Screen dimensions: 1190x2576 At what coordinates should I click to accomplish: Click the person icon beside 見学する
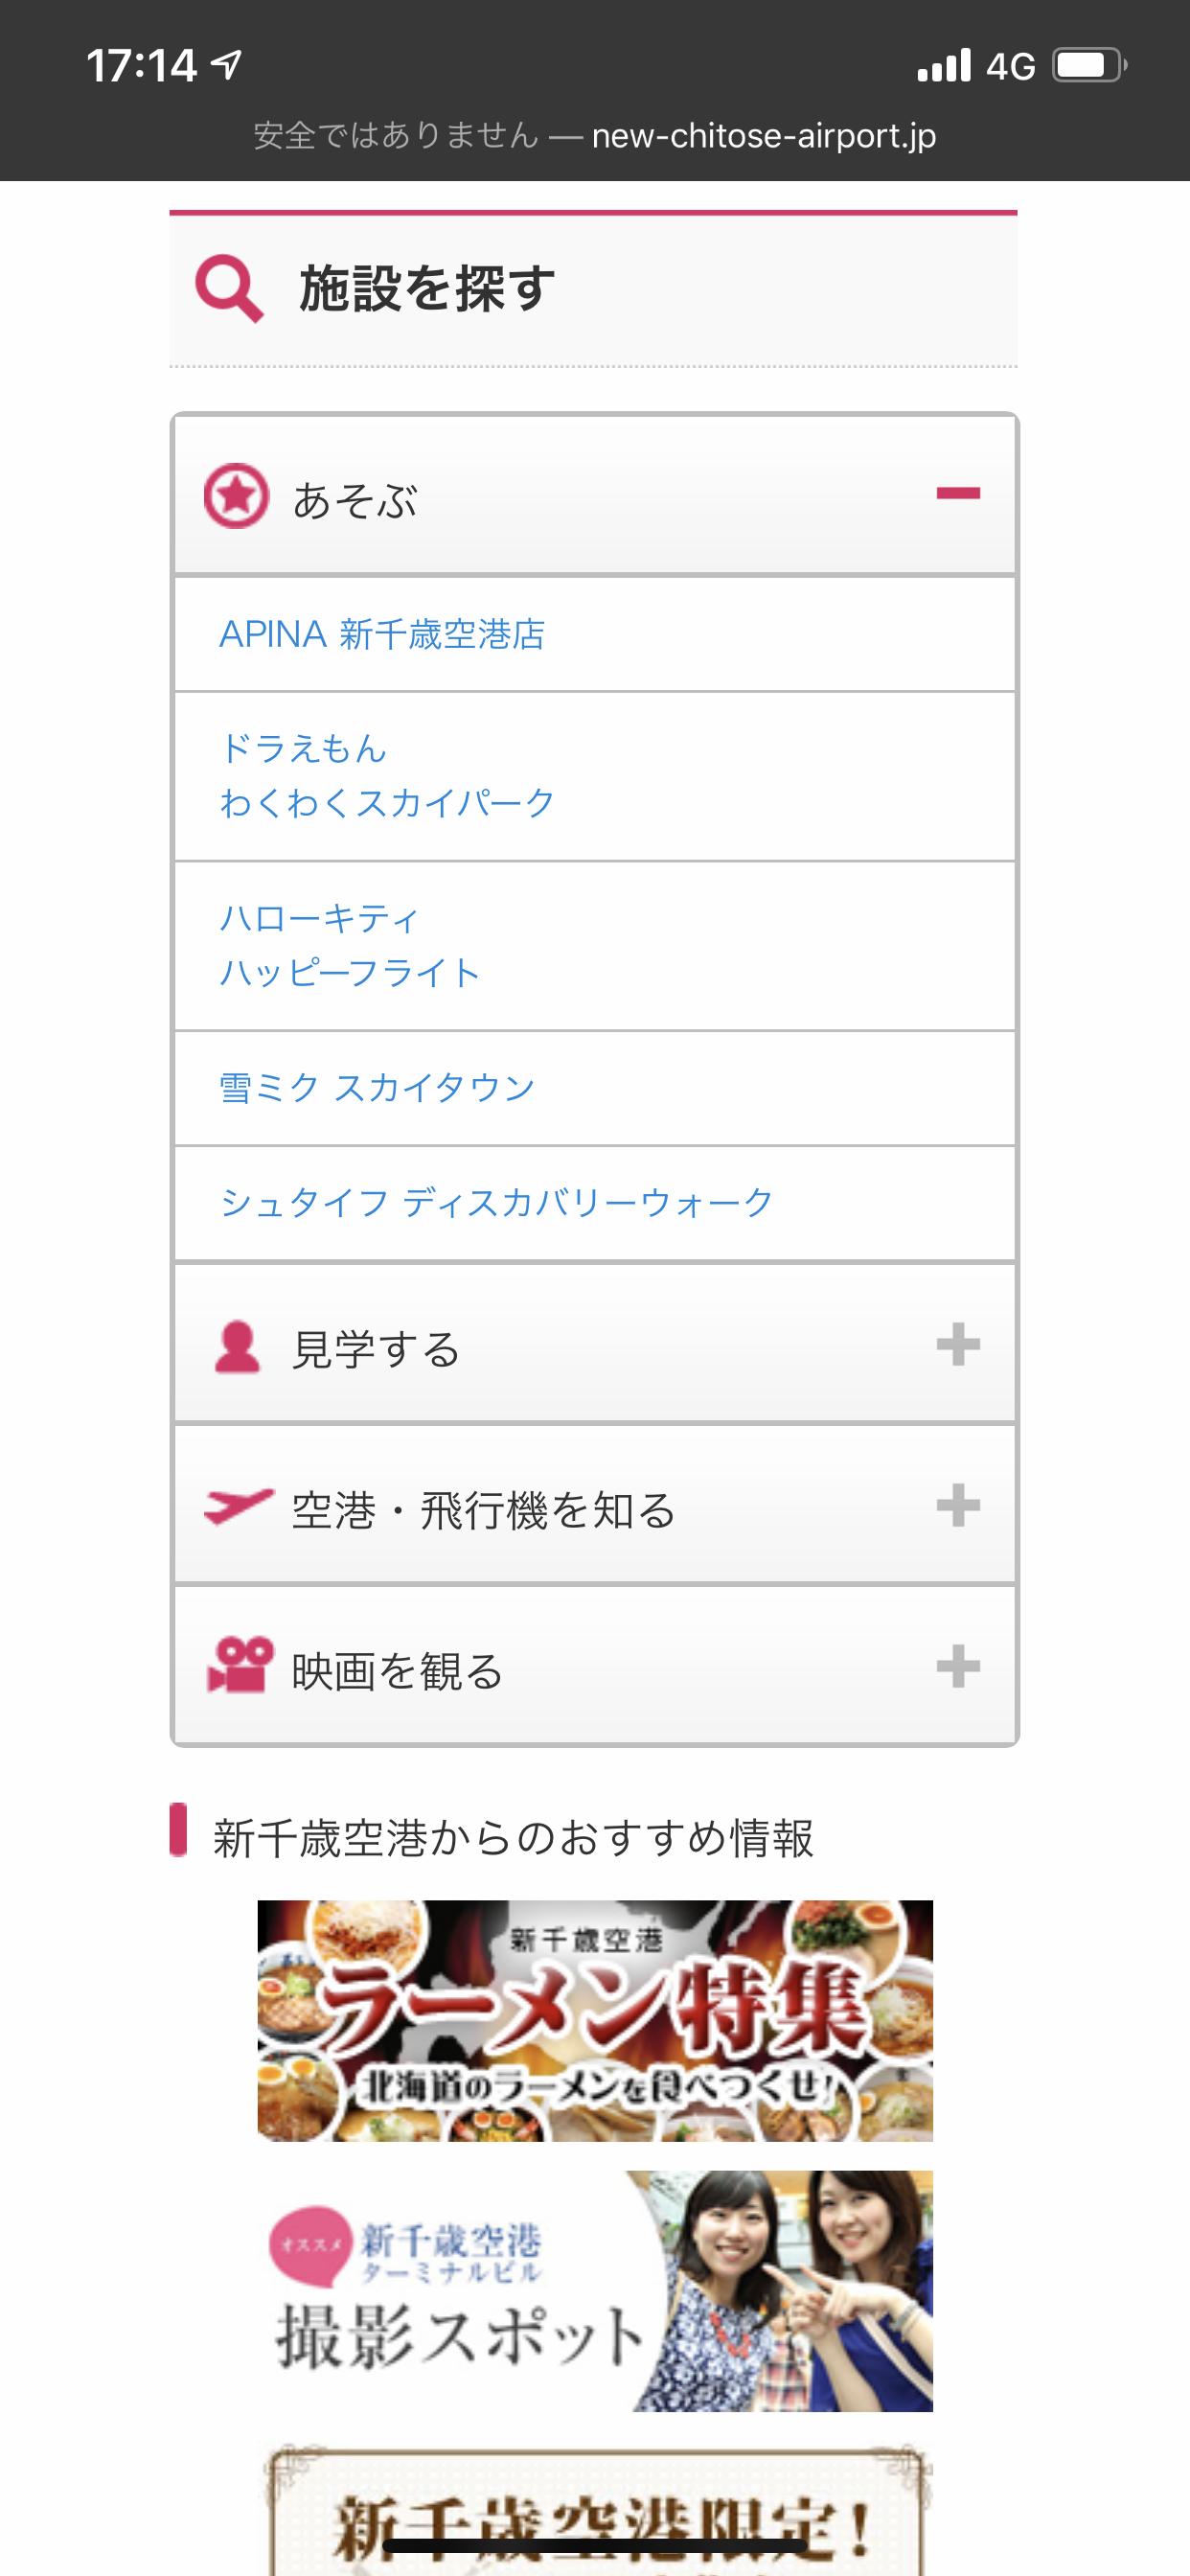pos(237,1346)
